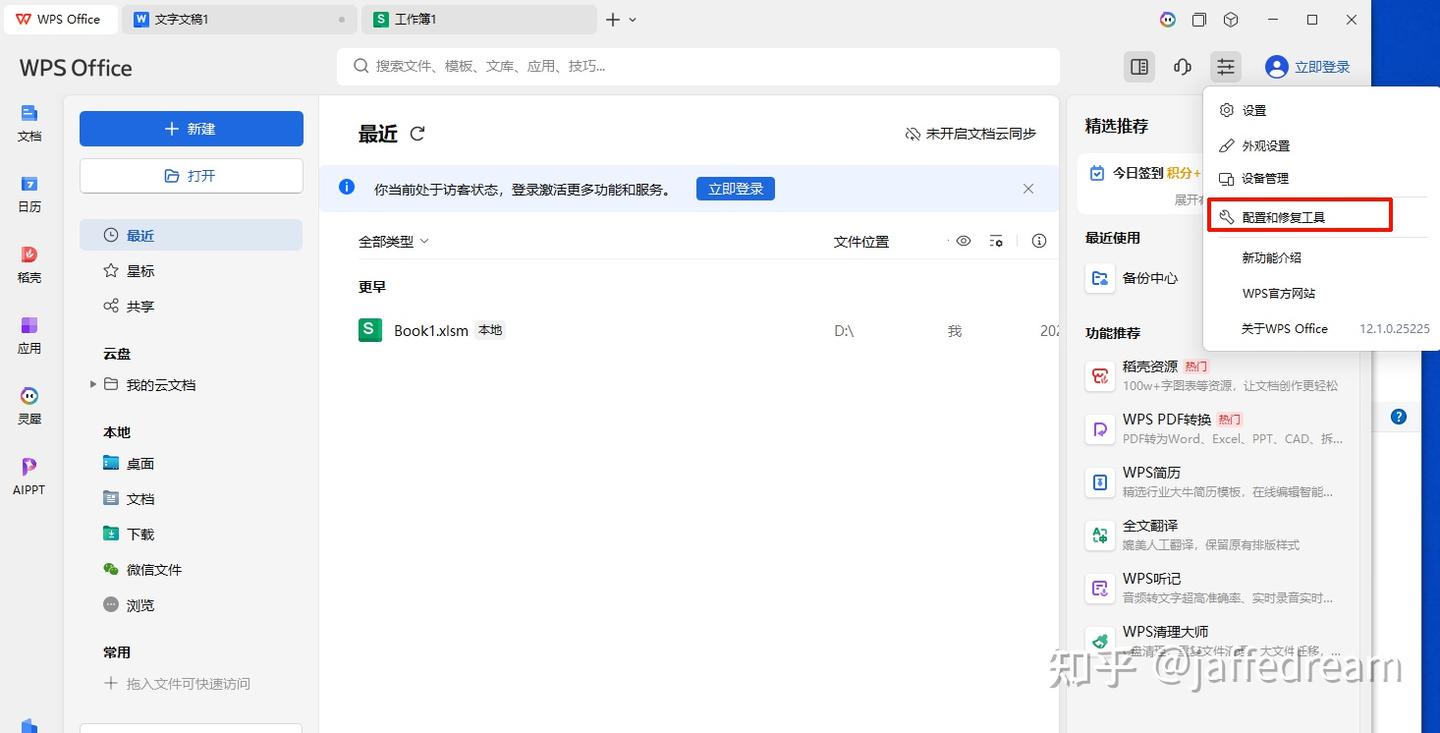Click the search files and templates box
This screenshot has width=1440, height=733.
(x=698, y=66)
